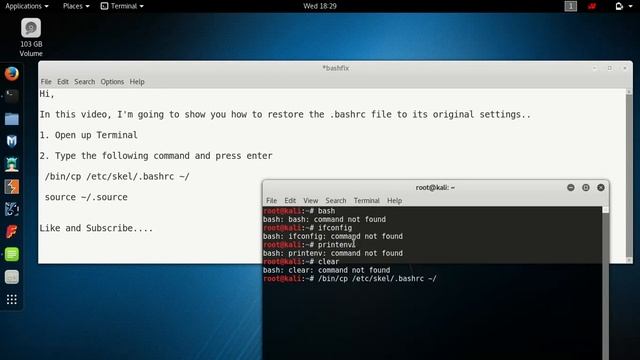Viewport: 640px width, 360px height.
Task: Open Edit menu in bashfix editor
Action: (x=63, y=82)
